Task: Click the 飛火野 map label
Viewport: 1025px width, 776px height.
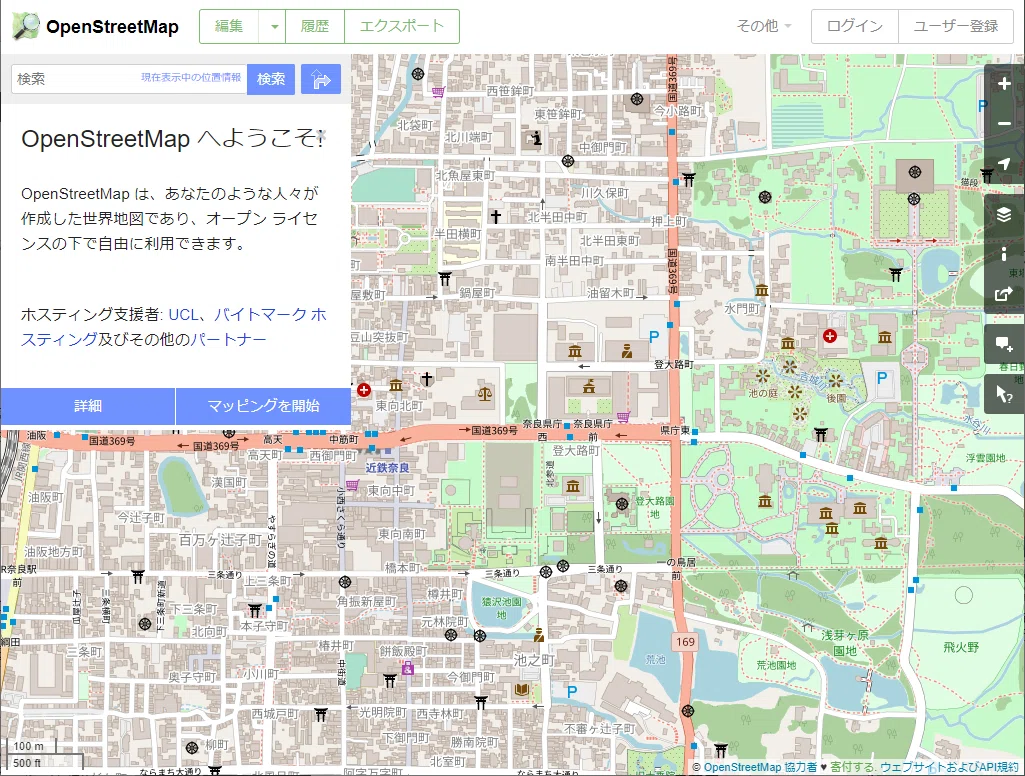Action: click(x=961, y=647)
